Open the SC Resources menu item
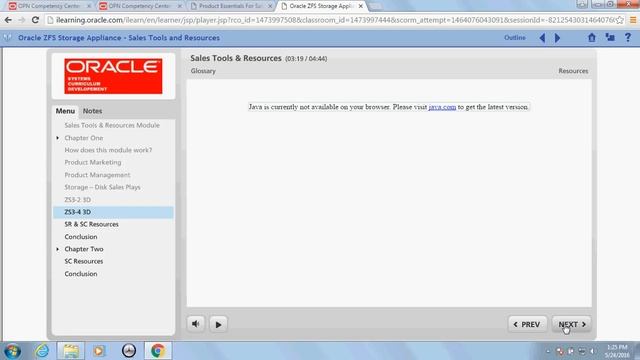Image resolution: width=640 pixels, height=360 pixels. tap(84, 261)
